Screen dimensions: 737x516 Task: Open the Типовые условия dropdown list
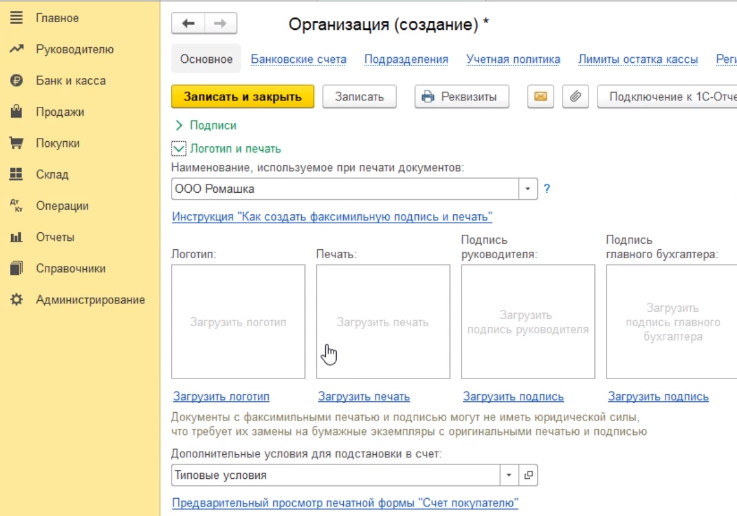pos(508,475)
